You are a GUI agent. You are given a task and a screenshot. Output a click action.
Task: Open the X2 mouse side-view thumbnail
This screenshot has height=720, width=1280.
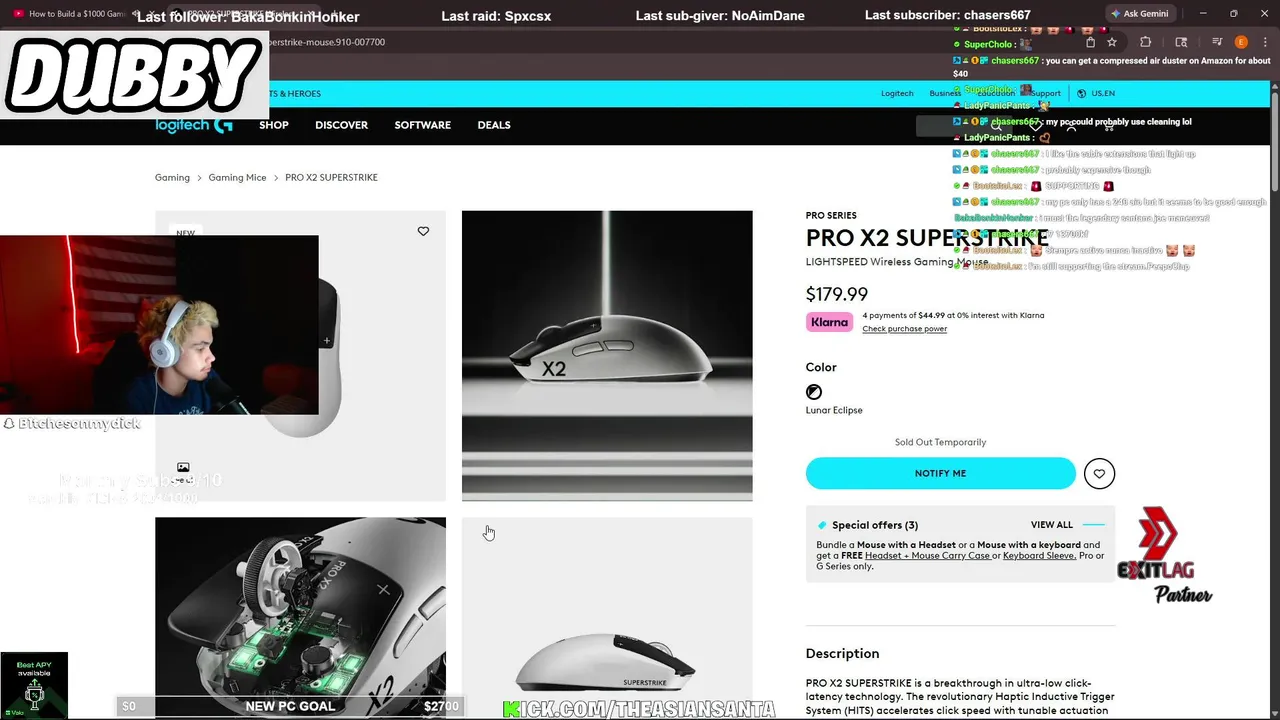pos(607,355)
